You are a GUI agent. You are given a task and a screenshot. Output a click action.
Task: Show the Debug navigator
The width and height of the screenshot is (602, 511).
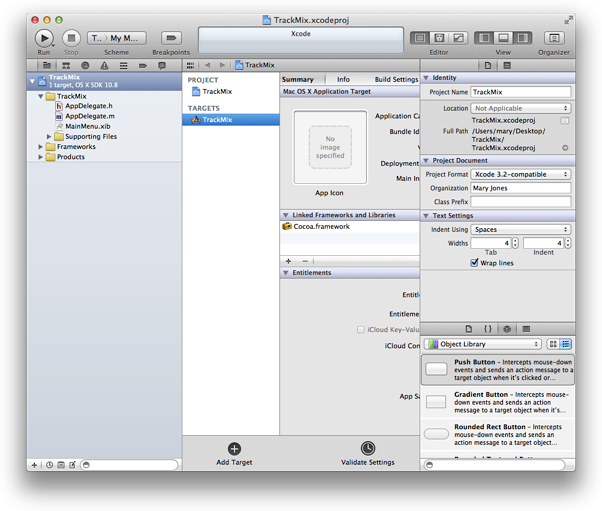[x=124, y=66]
